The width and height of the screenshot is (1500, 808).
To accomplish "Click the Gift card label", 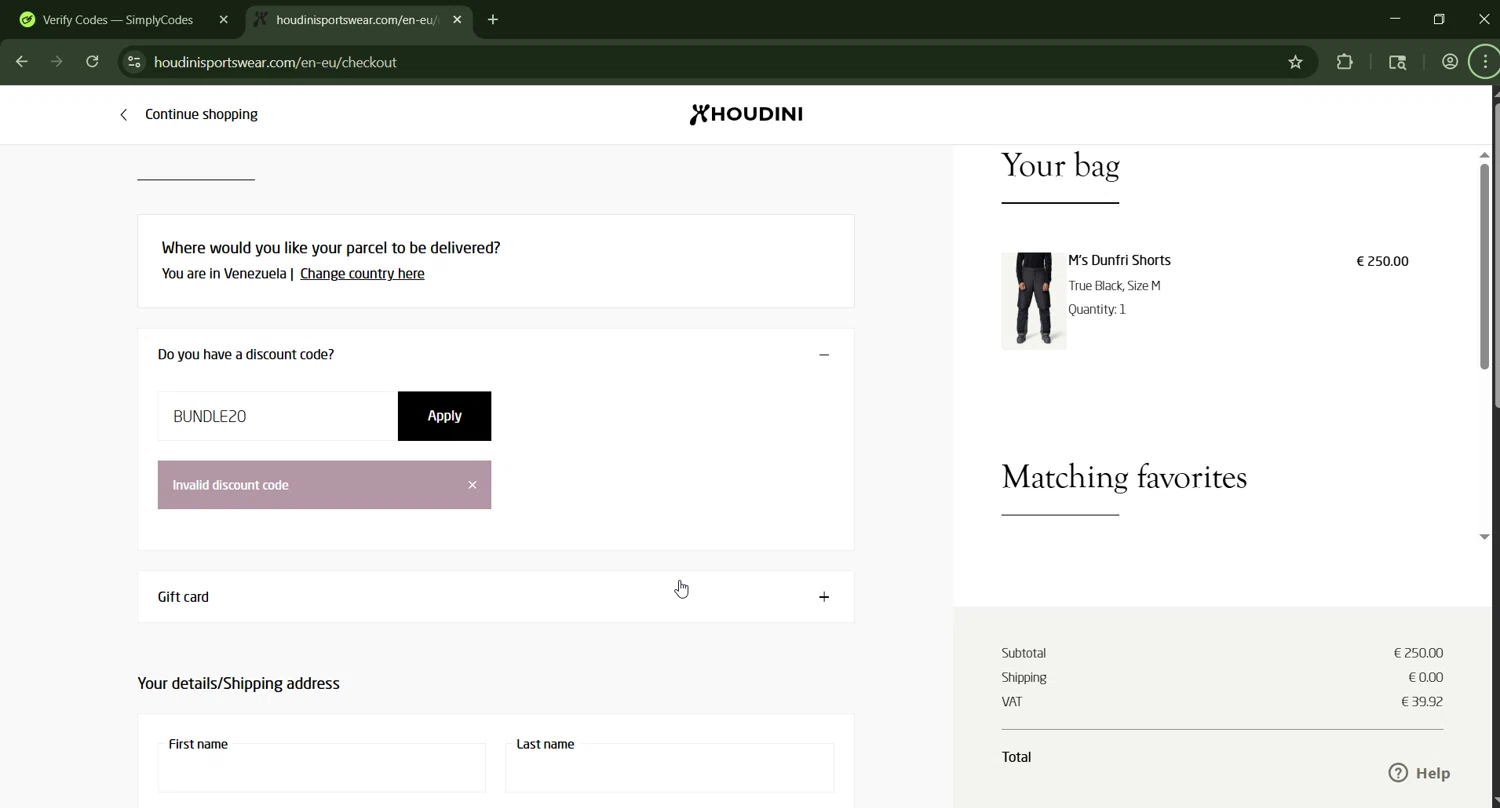I will [183, 597].
